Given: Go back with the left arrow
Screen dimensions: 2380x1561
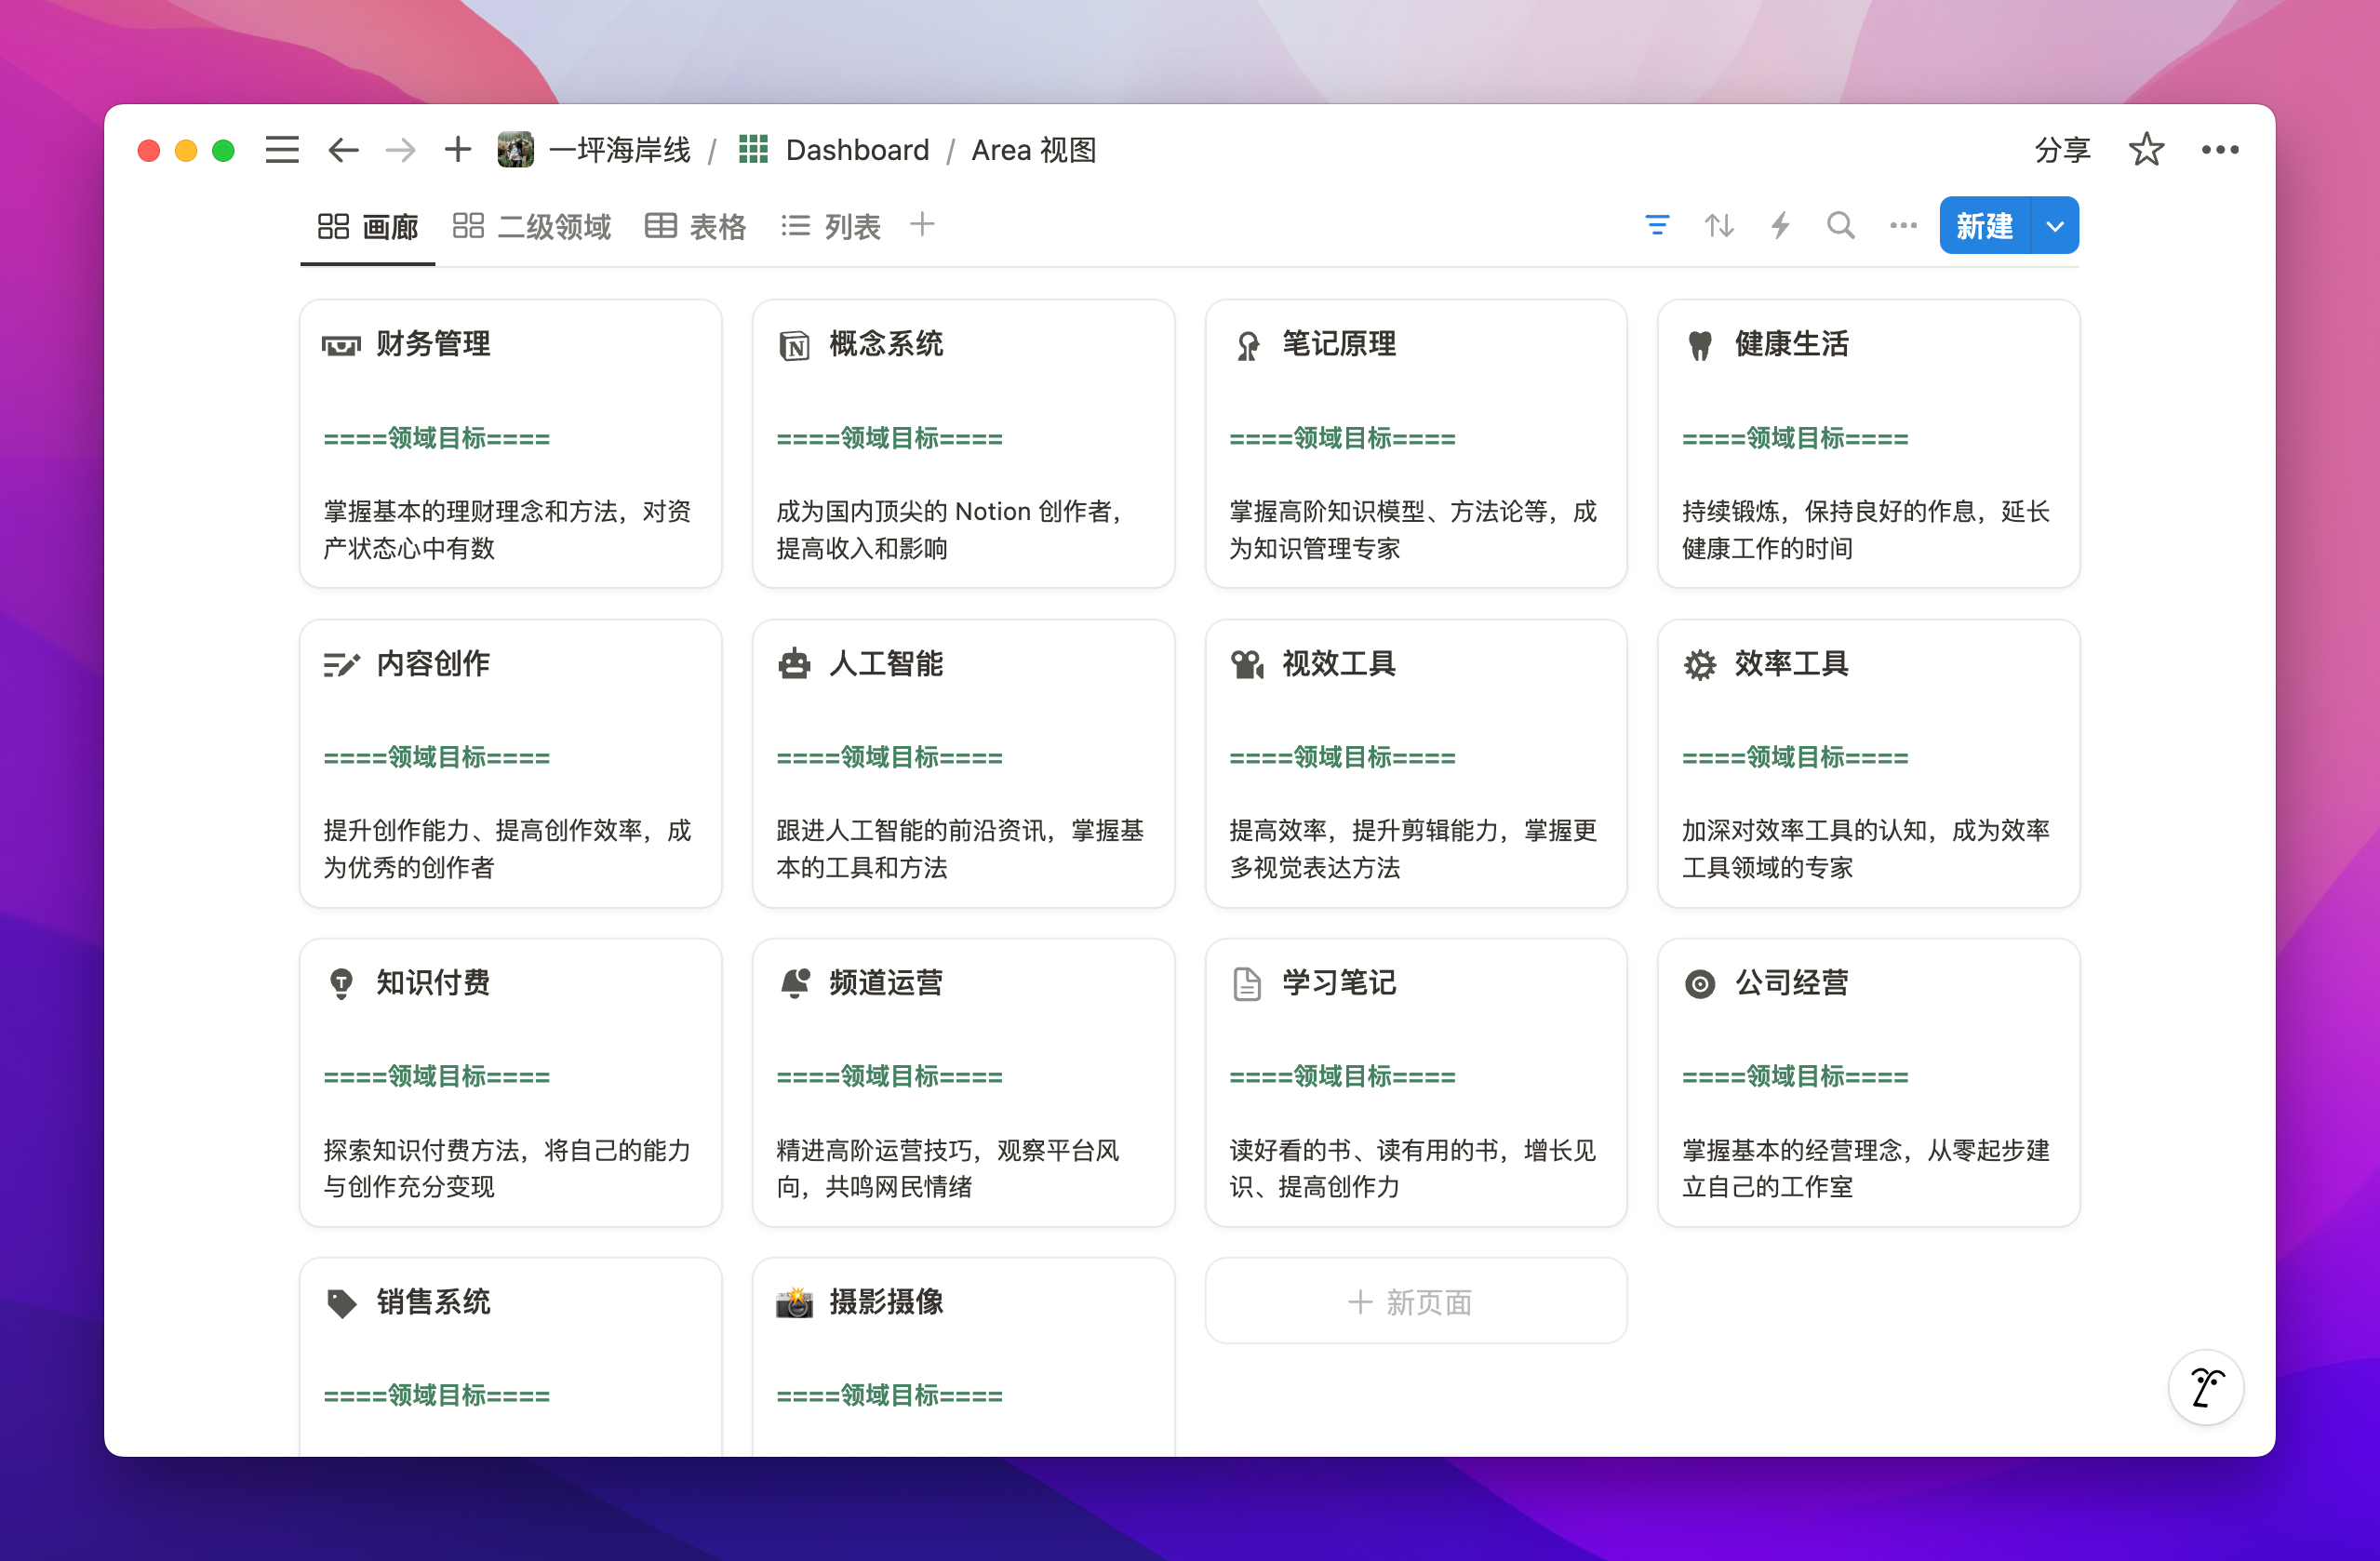Looking at the screenshot, I should (x=343, y=150).
